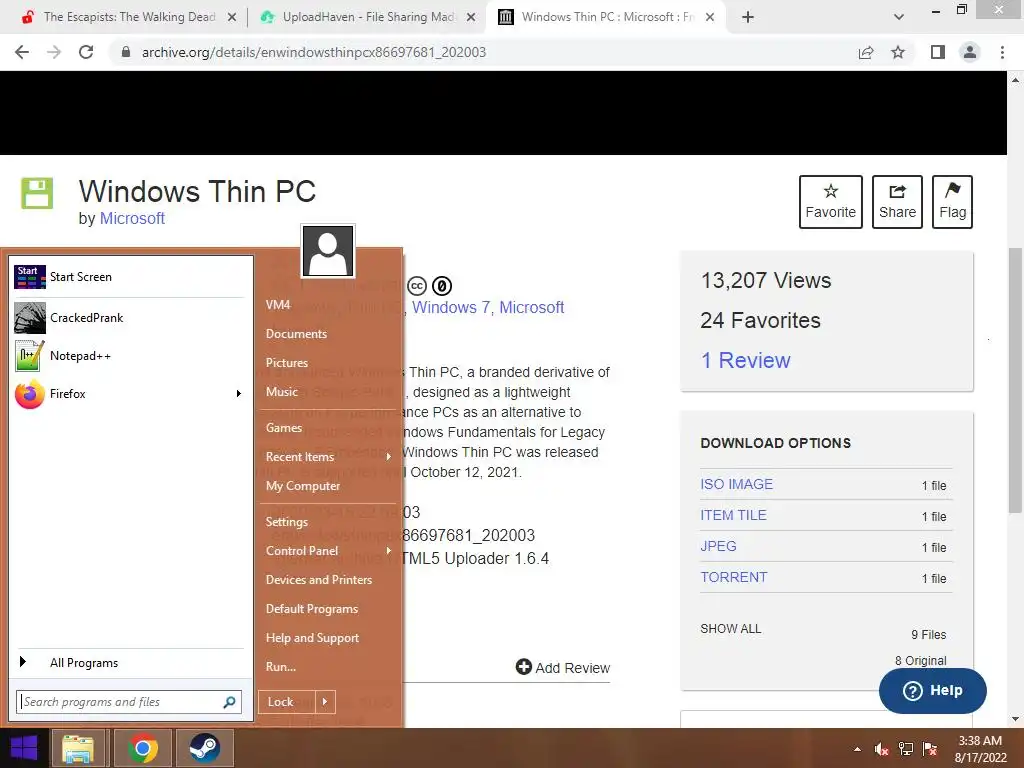Open Chrome's three-dot menu
Image resolution: width=1024 pixels, height=768 pixels.
tap(1002, 52)
